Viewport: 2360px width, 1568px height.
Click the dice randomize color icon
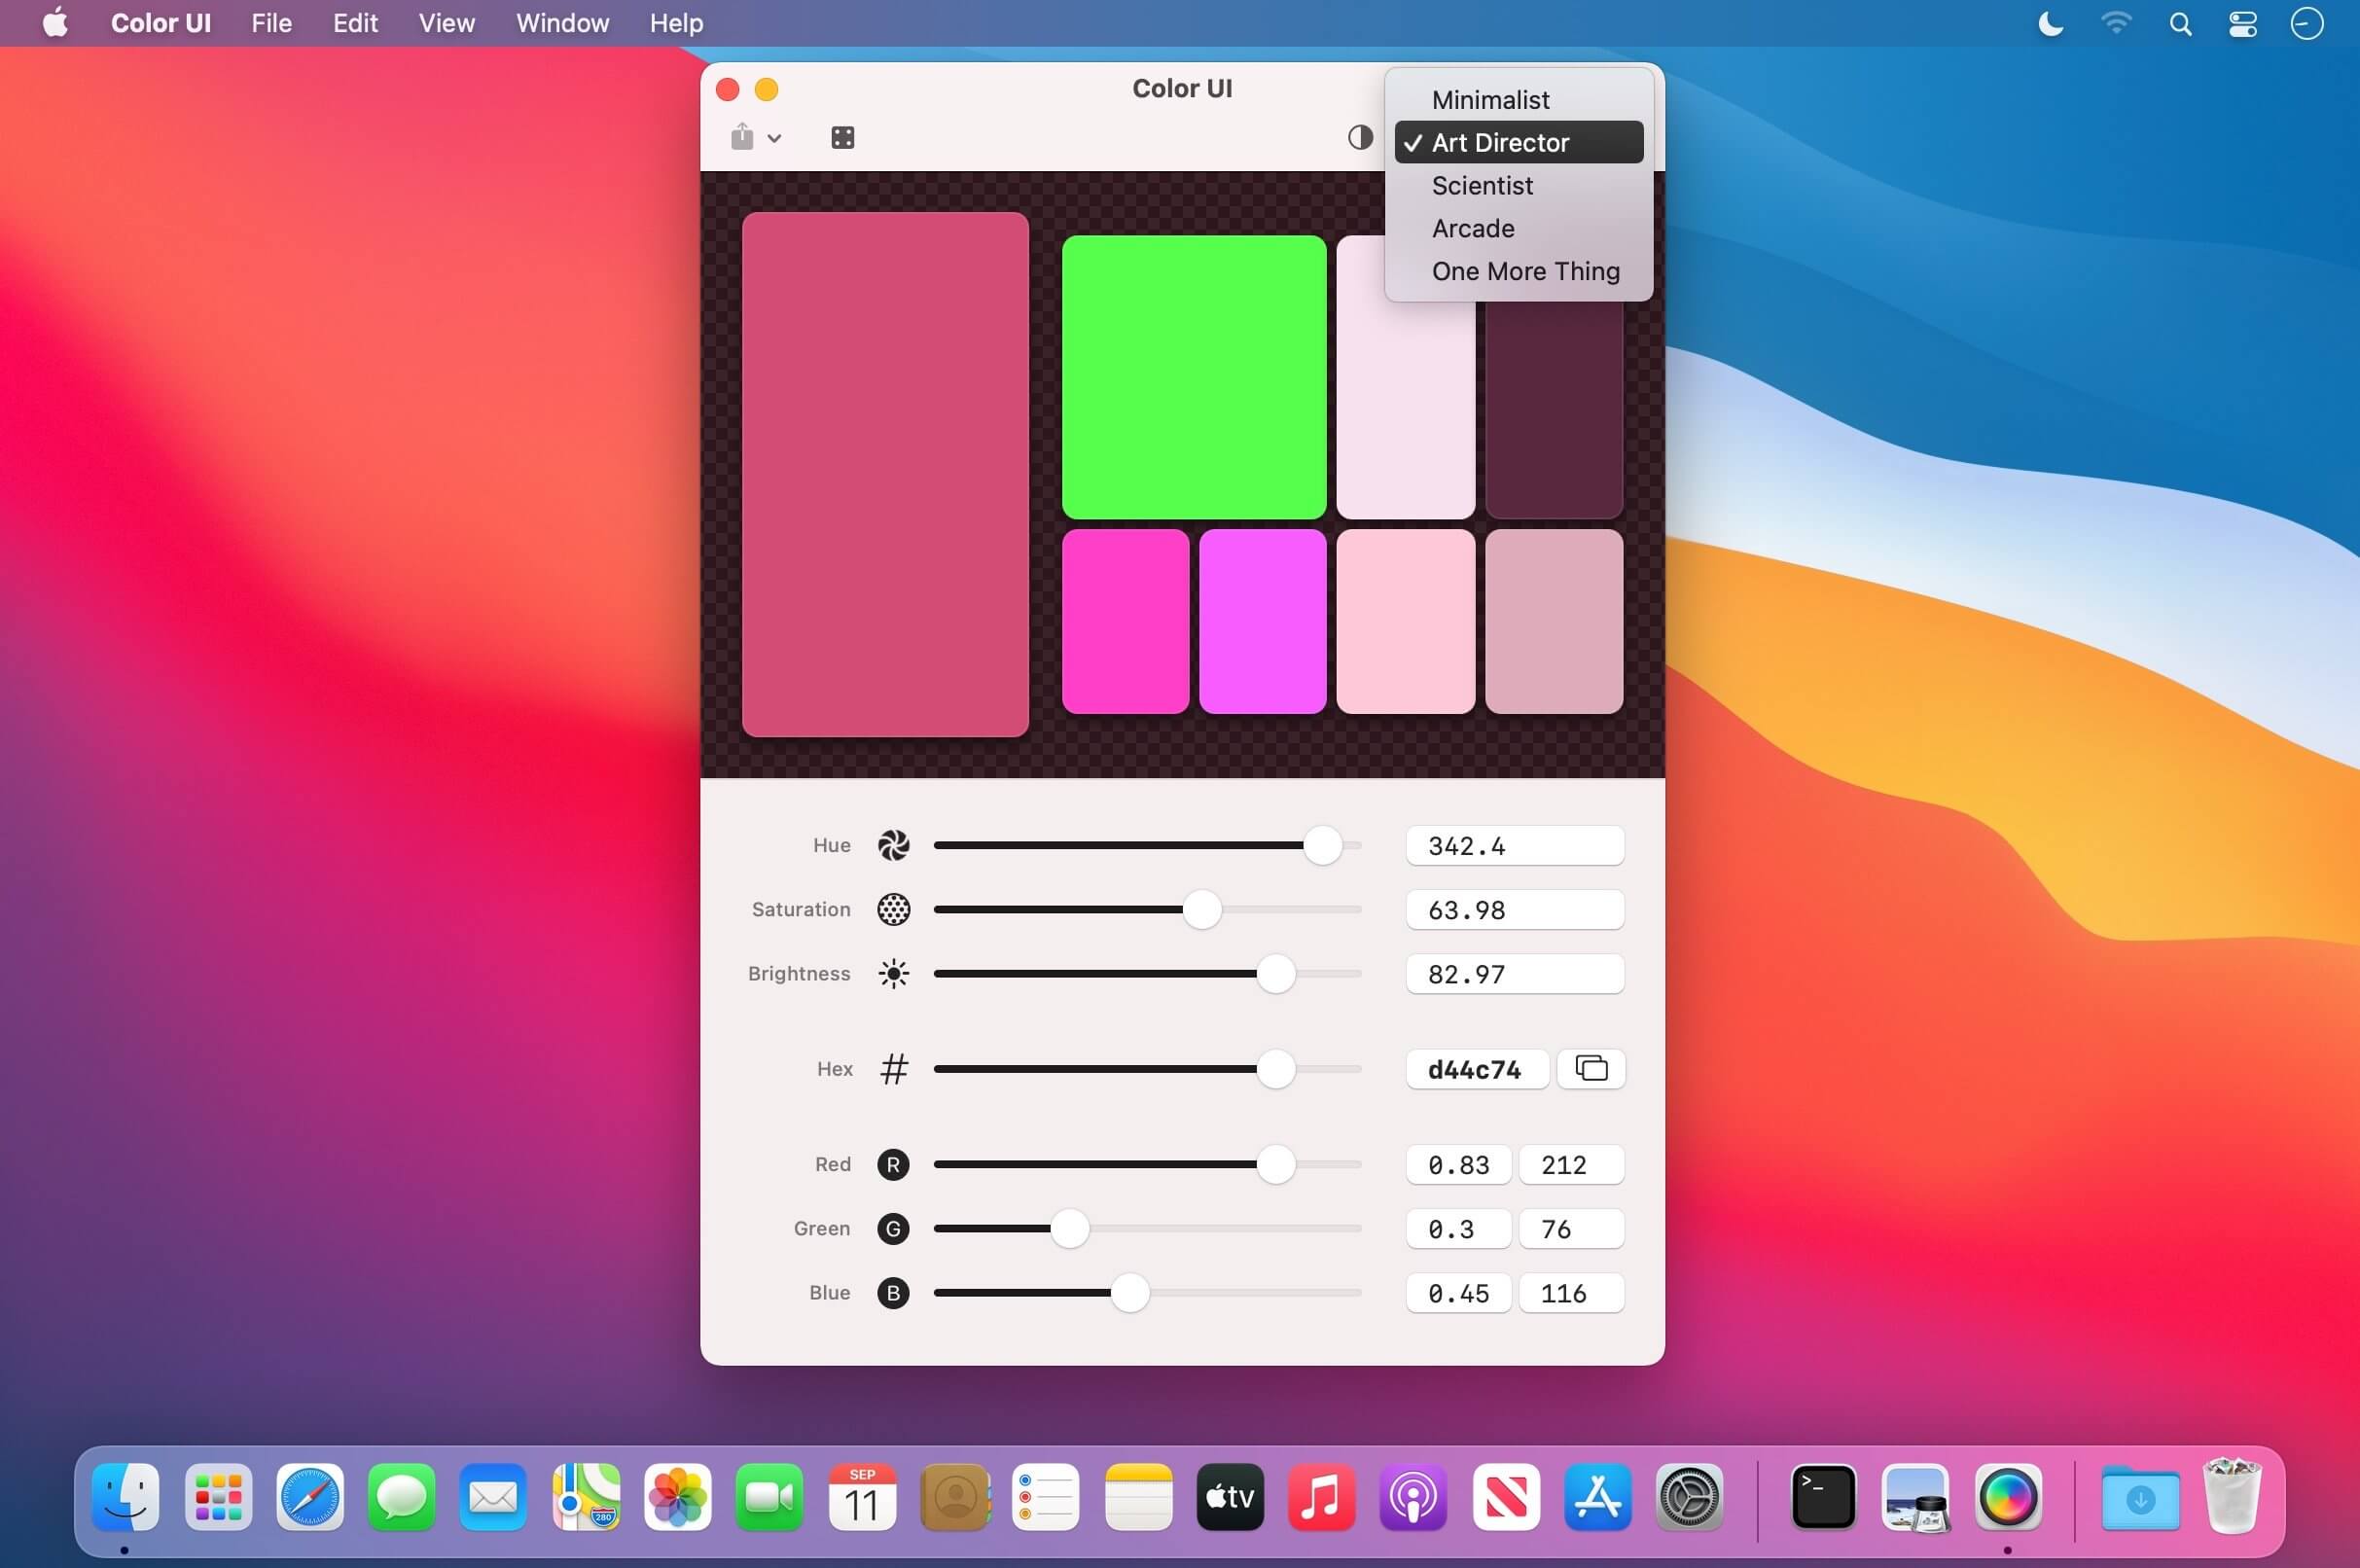tap(843, 138)
